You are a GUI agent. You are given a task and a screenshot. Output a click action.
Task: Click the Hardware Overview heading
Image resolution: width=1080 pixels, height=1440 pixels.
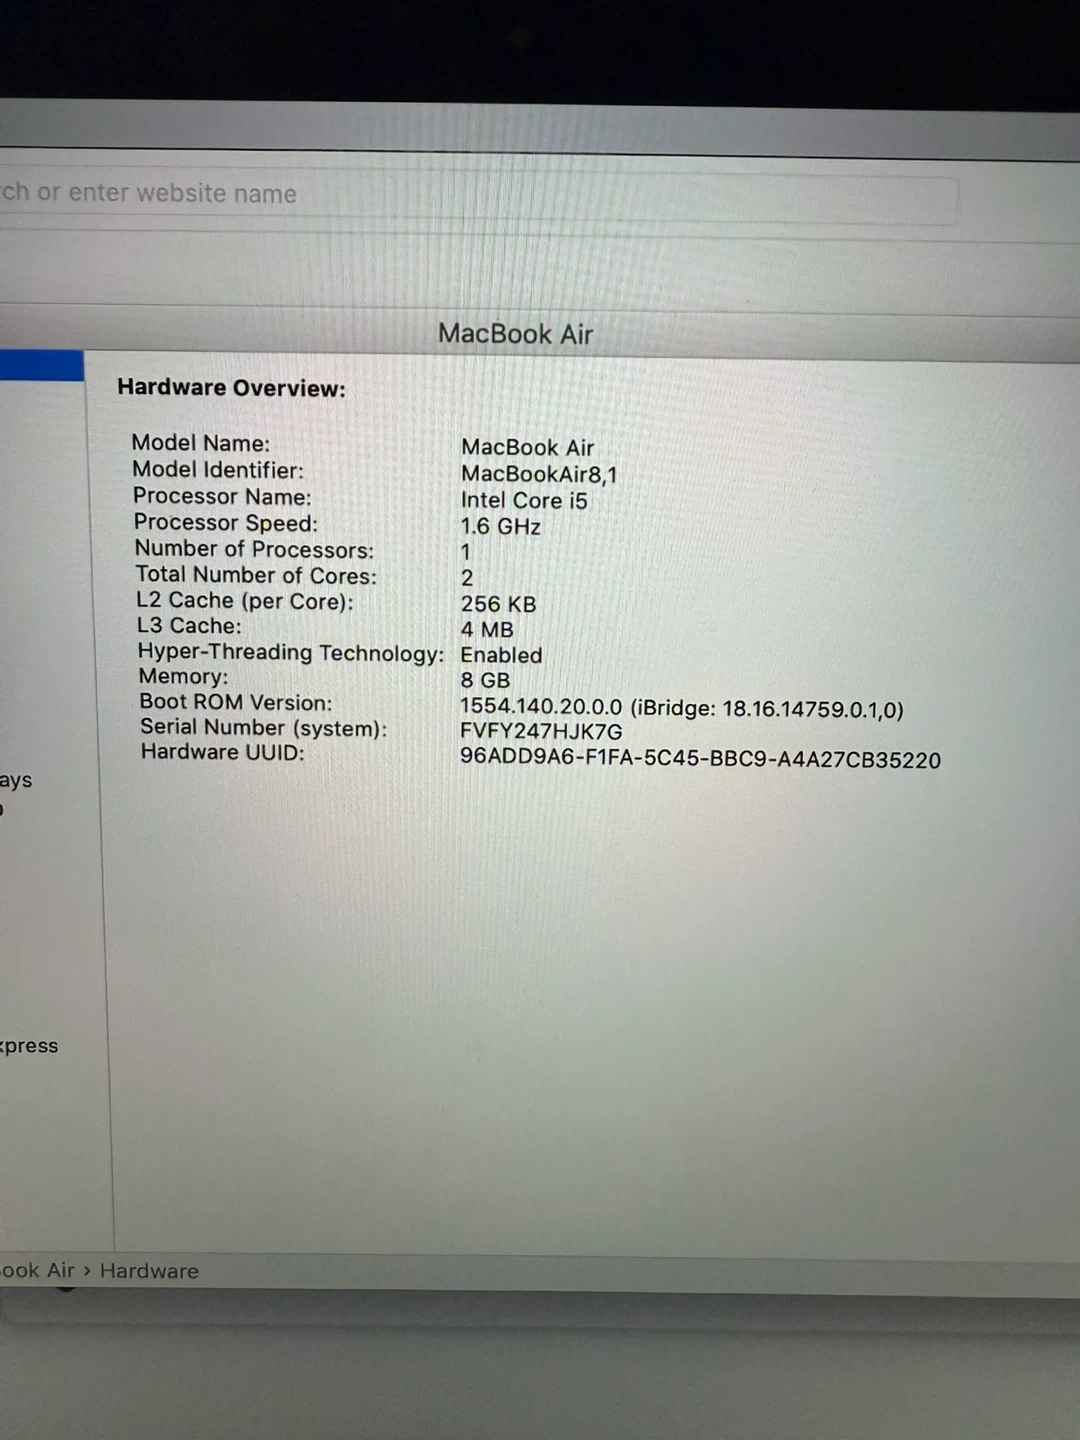231,388
